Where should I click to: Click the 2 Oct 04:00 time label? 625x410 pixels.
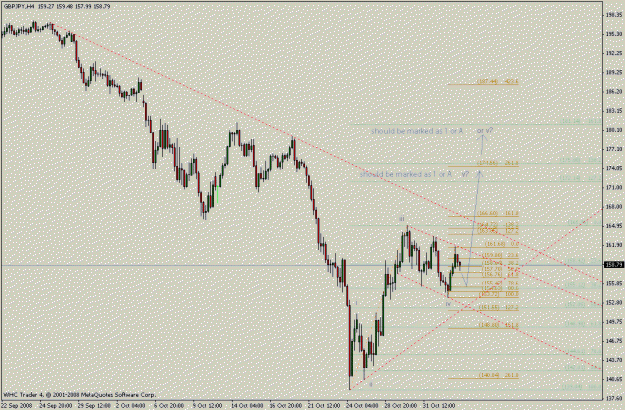pos(130,406)
